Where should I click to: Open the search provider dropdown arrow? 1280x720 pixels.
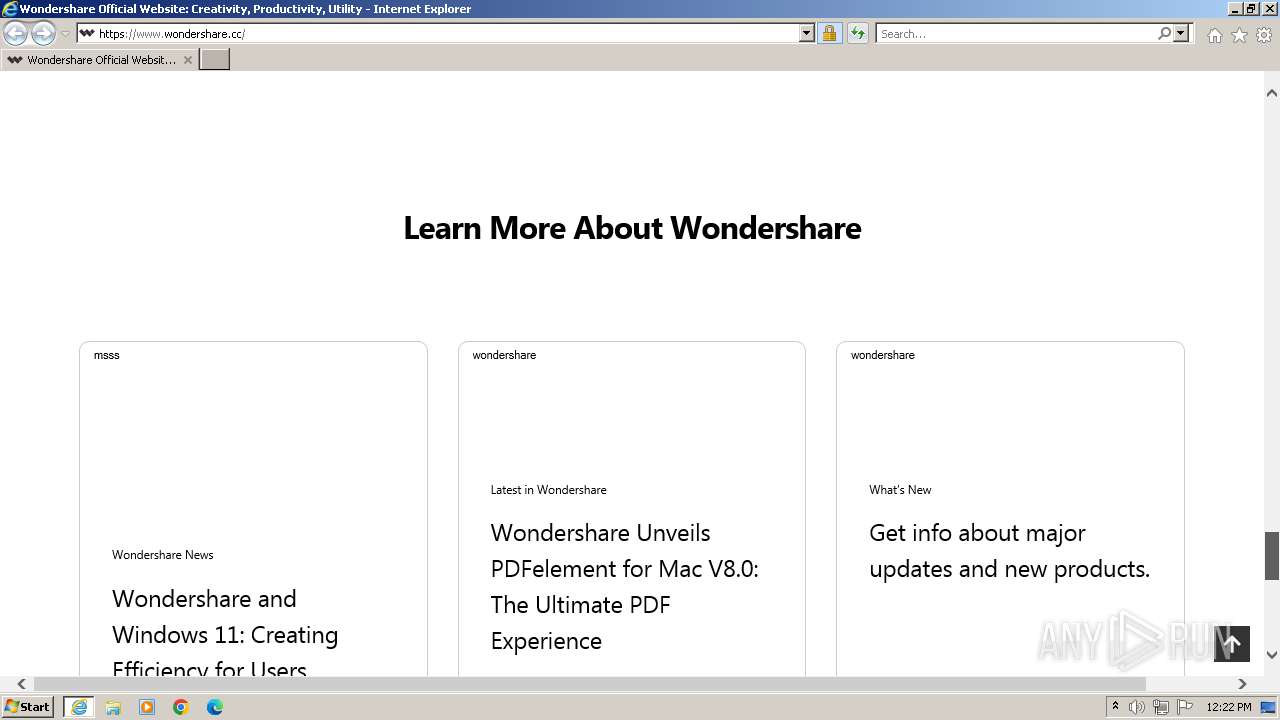(1181, 33)
